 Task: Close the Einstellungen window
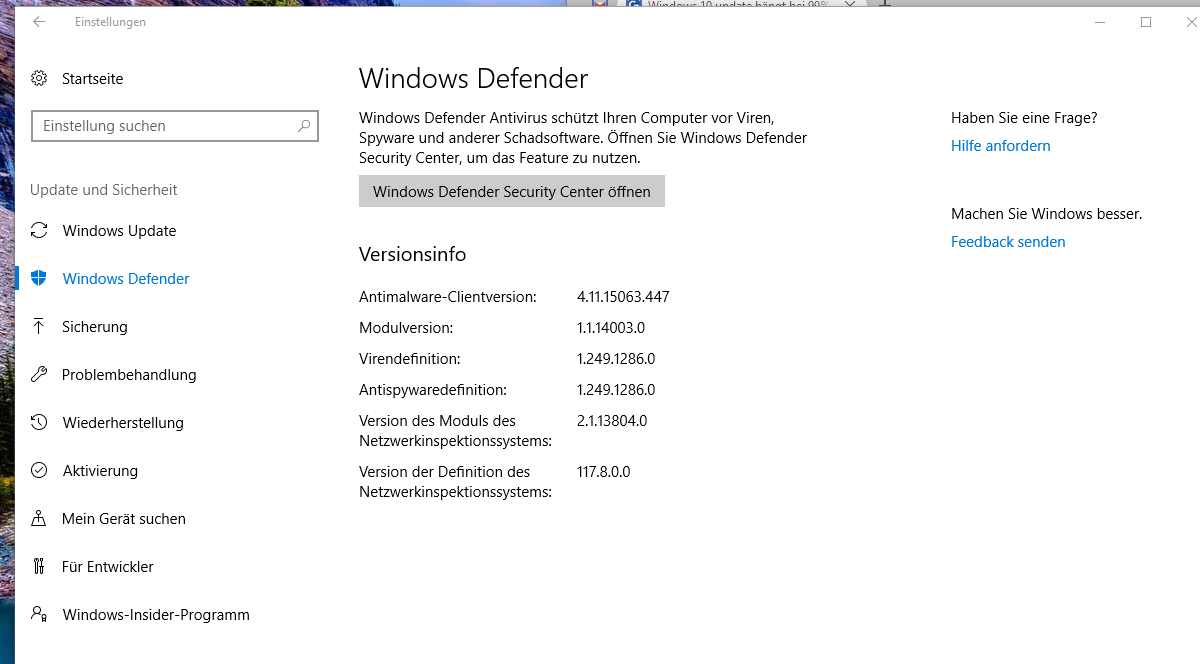point(1192,22)
